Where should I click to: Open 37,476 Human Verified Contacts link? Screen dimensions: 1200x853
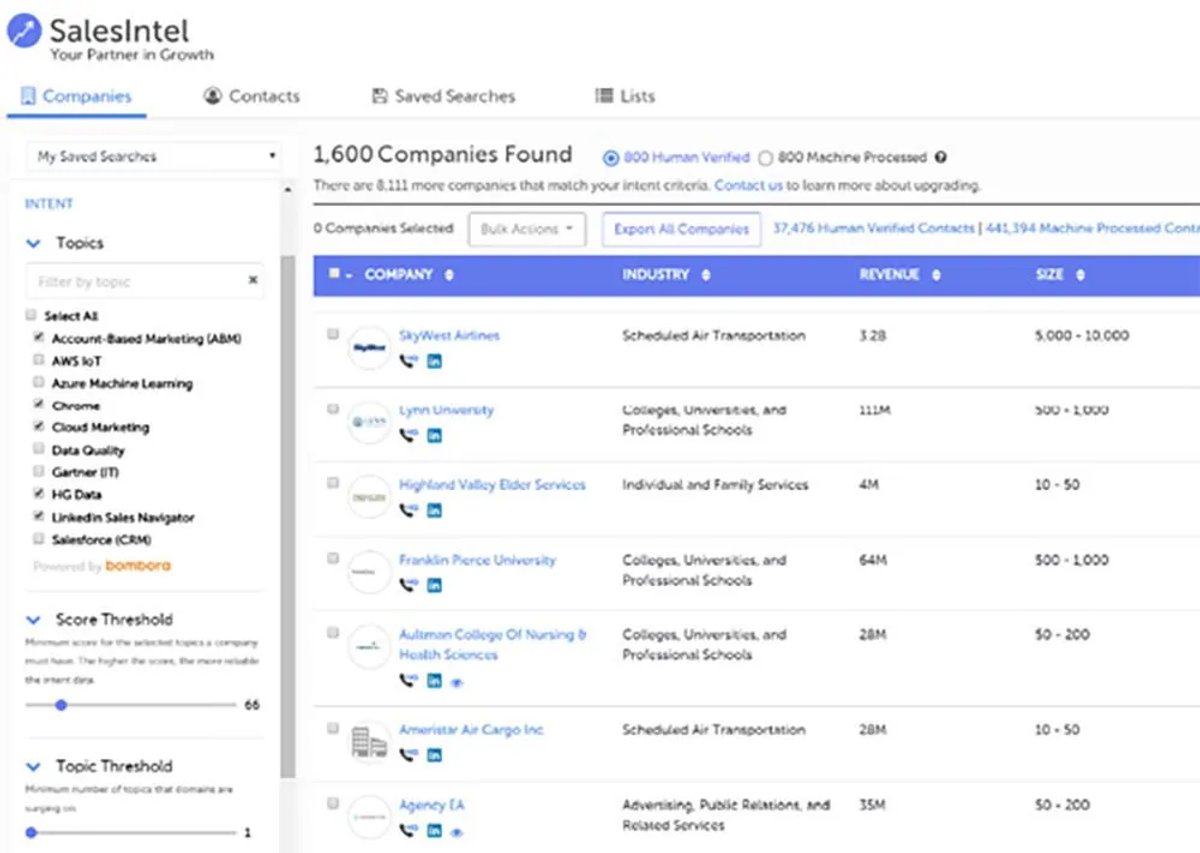tap(874, 228)
